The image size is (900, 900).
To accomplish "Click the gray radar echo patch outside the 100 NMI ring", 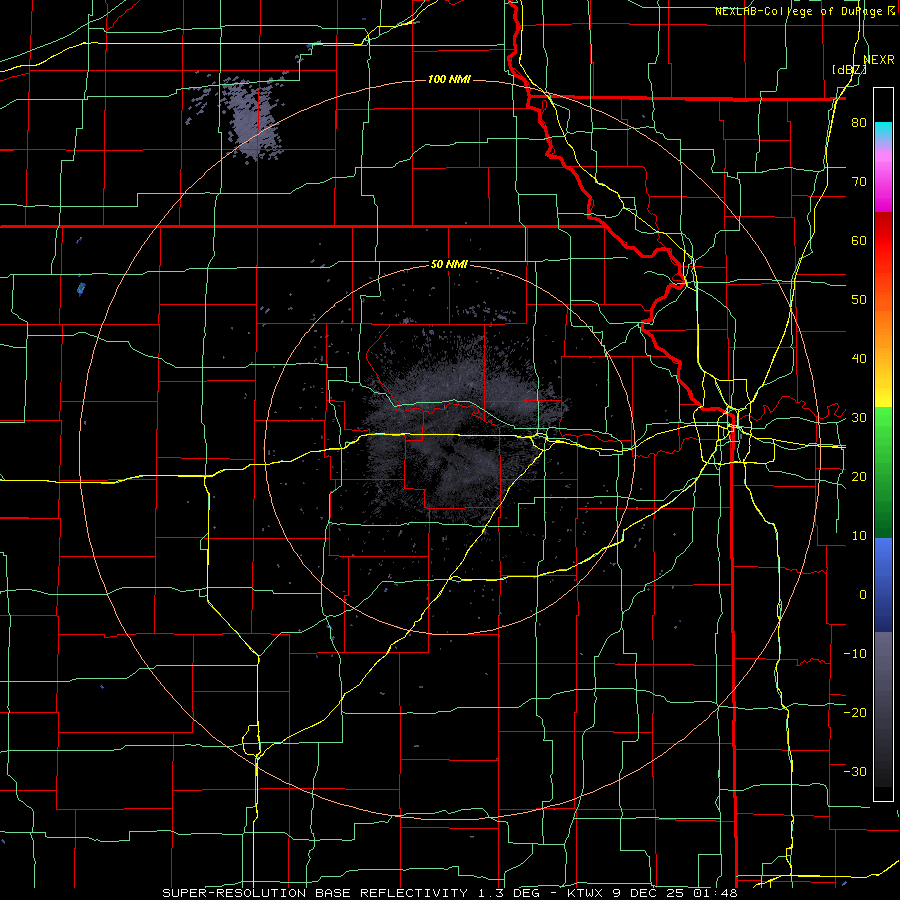I will pos(253,119).
